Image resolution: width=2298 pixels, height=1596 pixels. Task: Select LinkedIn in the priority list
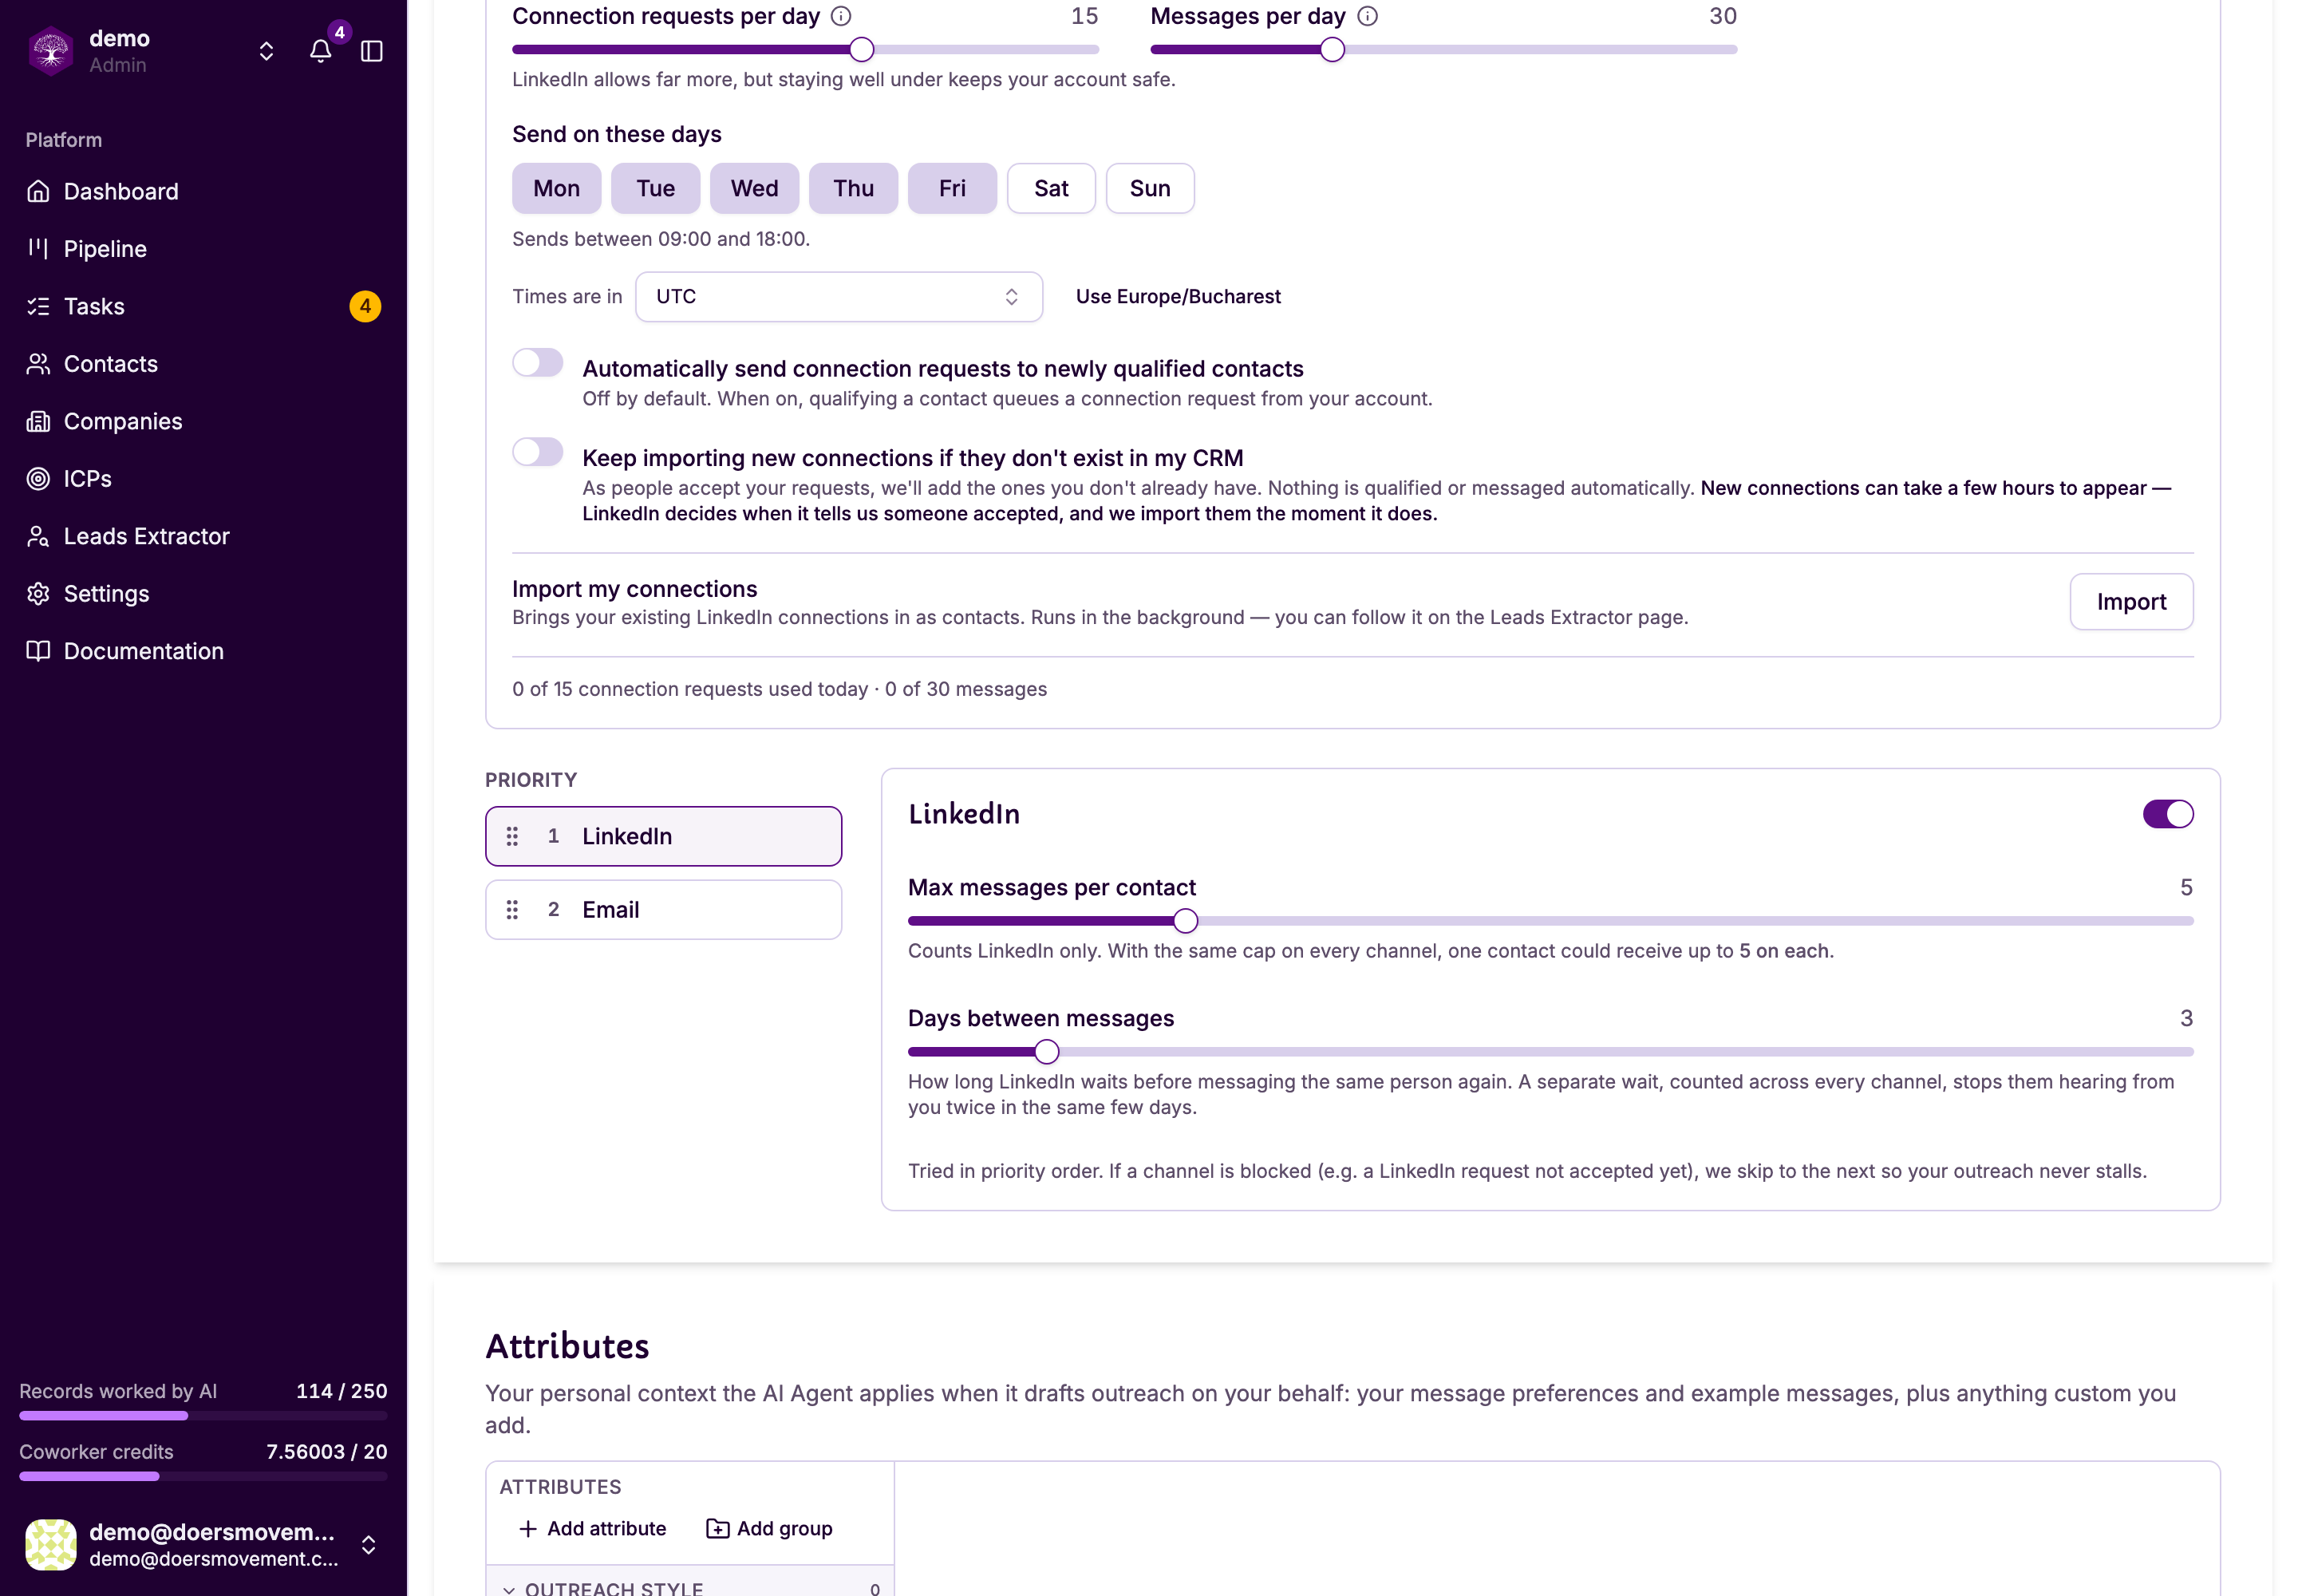pos(663,836)
